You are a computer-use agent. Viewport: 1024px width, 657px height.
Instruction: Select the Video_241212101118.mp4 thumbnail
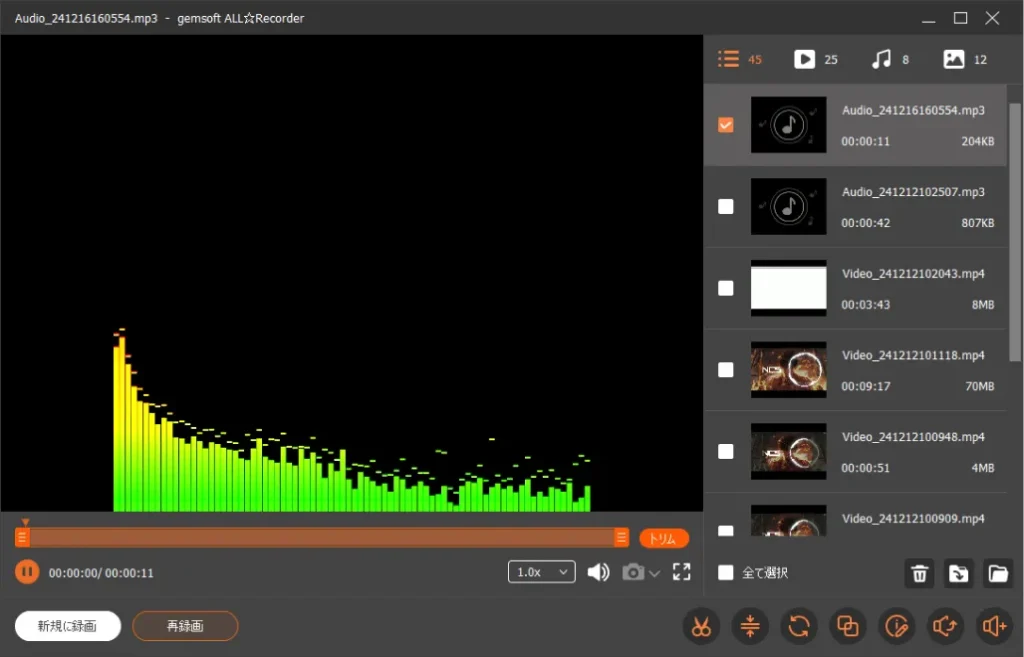pyautogui.click(x=788, y=370)
